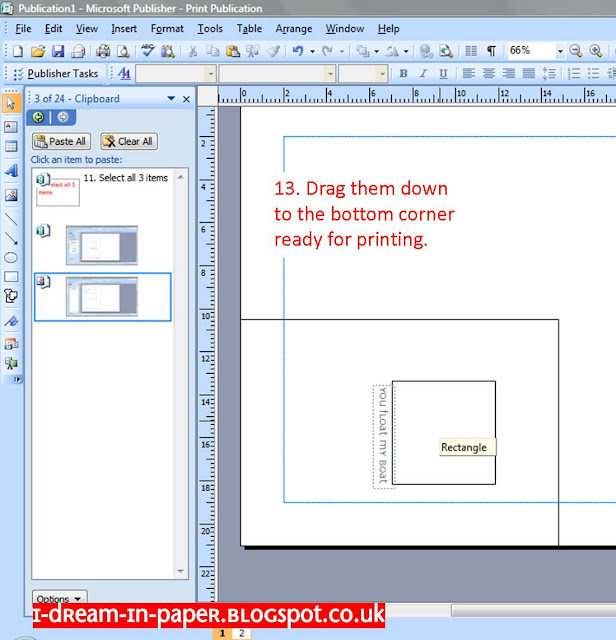Open an existing file with folder icon
Image resolution: width=616 pixels, height=640 pixels.
(x=38, y=51)
